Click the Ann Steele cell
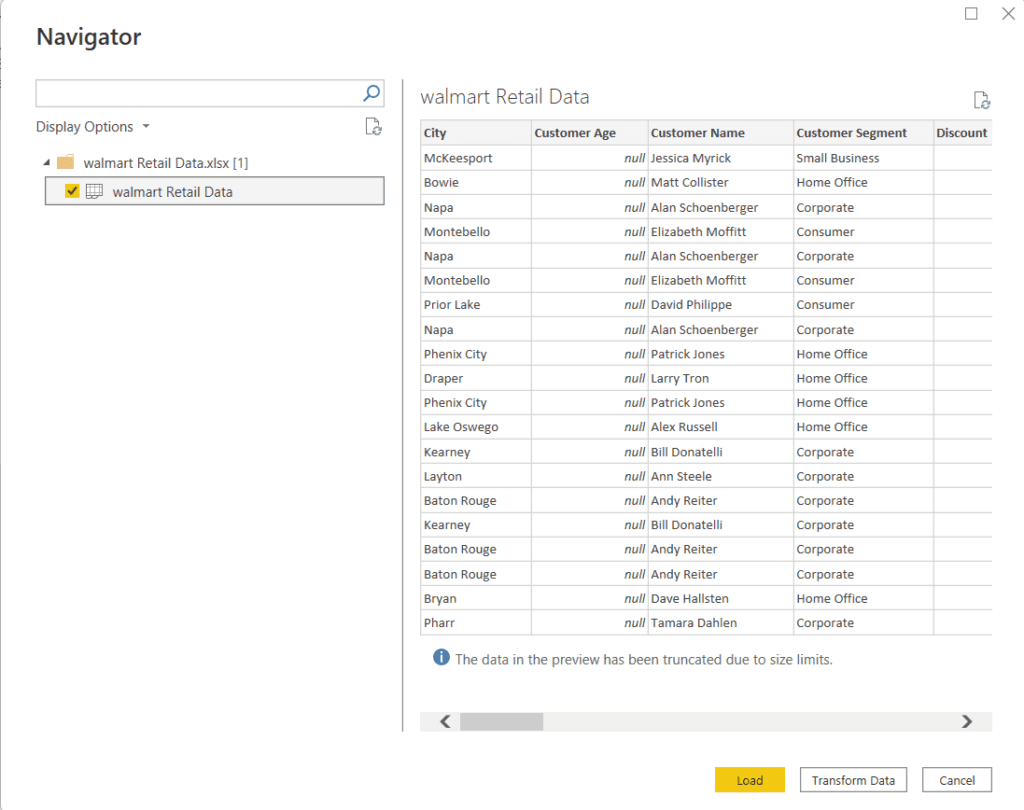 tap(721, 476)
